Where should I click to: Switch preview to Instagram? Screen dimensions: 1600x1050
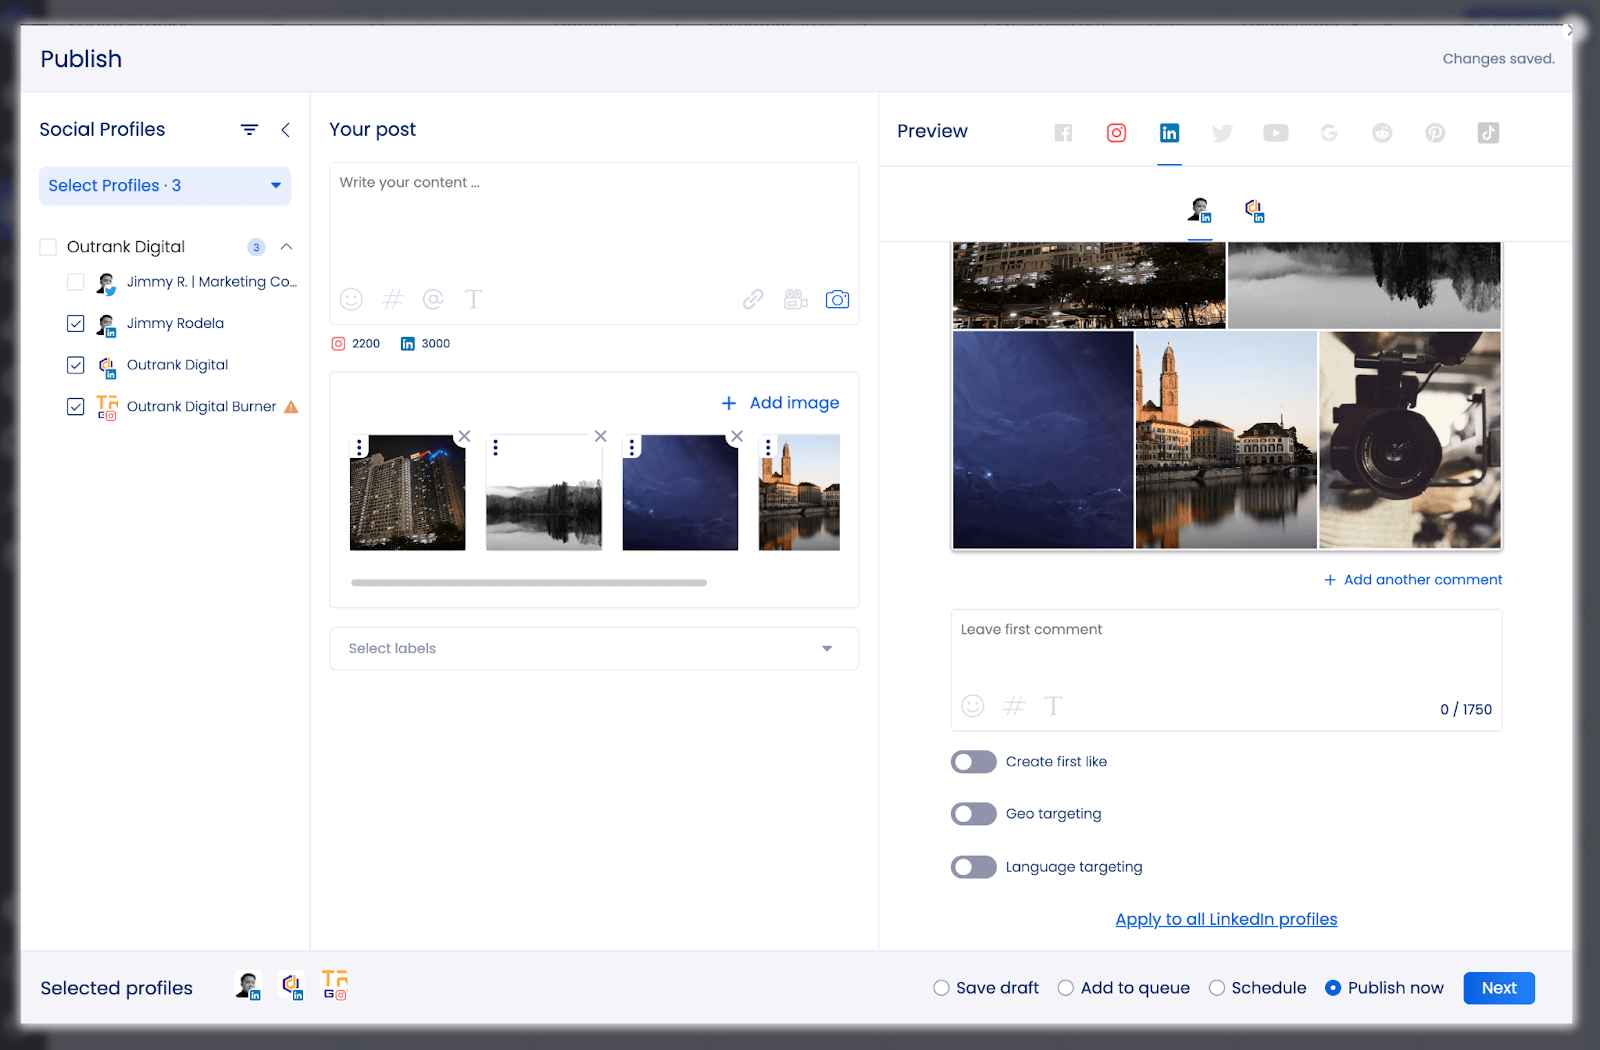(1116, 132)
